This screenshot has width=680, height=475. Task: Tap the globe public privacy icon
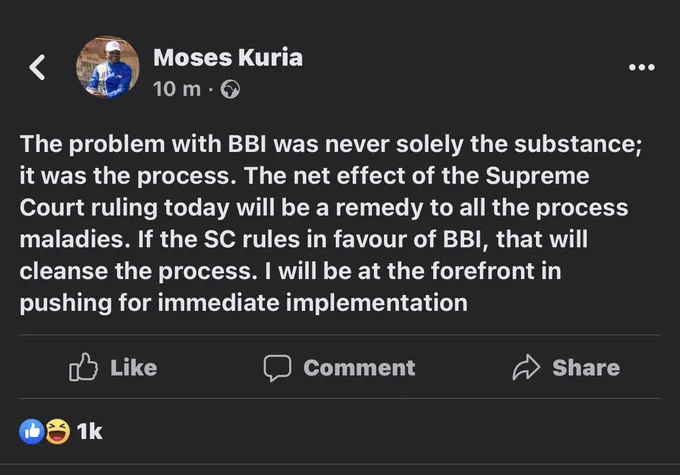pyautogui.click(x=230, y=89)
